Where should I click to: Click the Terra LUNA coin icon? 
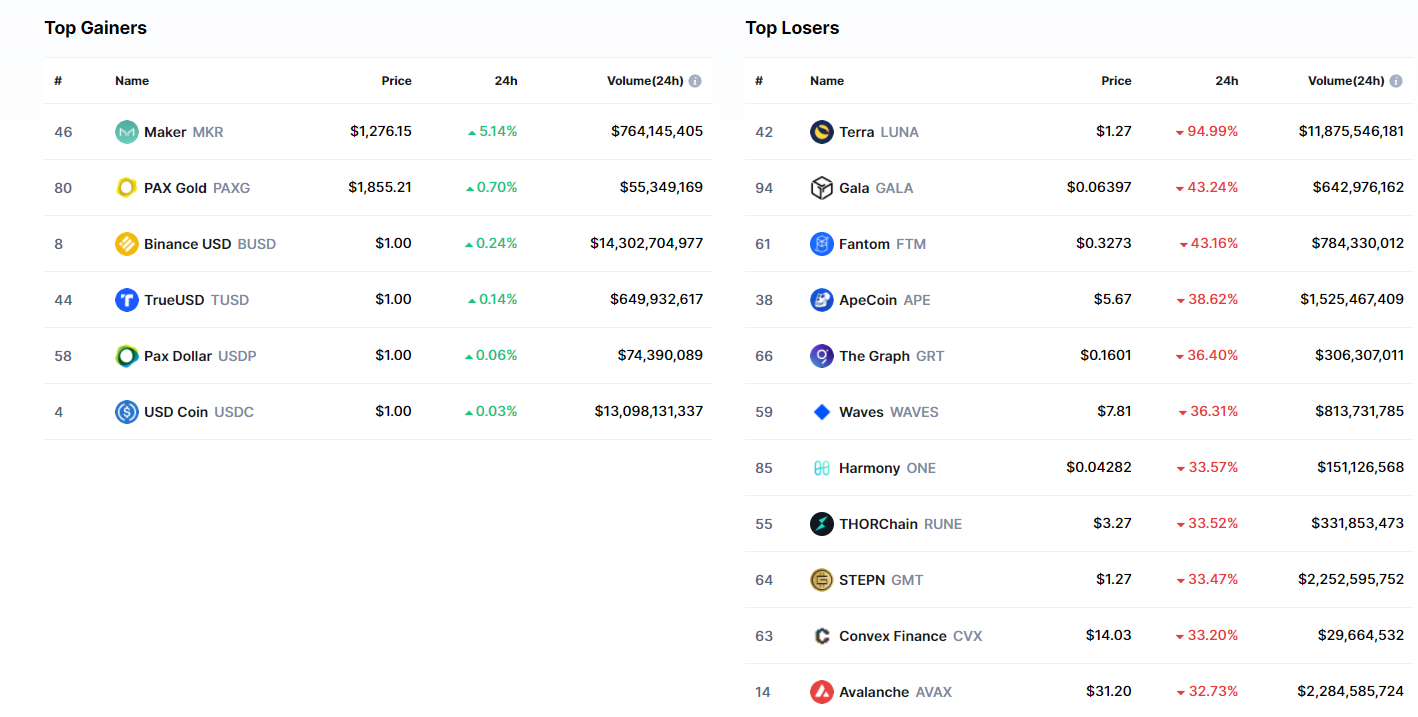pyautogui.click(x=821, y=132)
